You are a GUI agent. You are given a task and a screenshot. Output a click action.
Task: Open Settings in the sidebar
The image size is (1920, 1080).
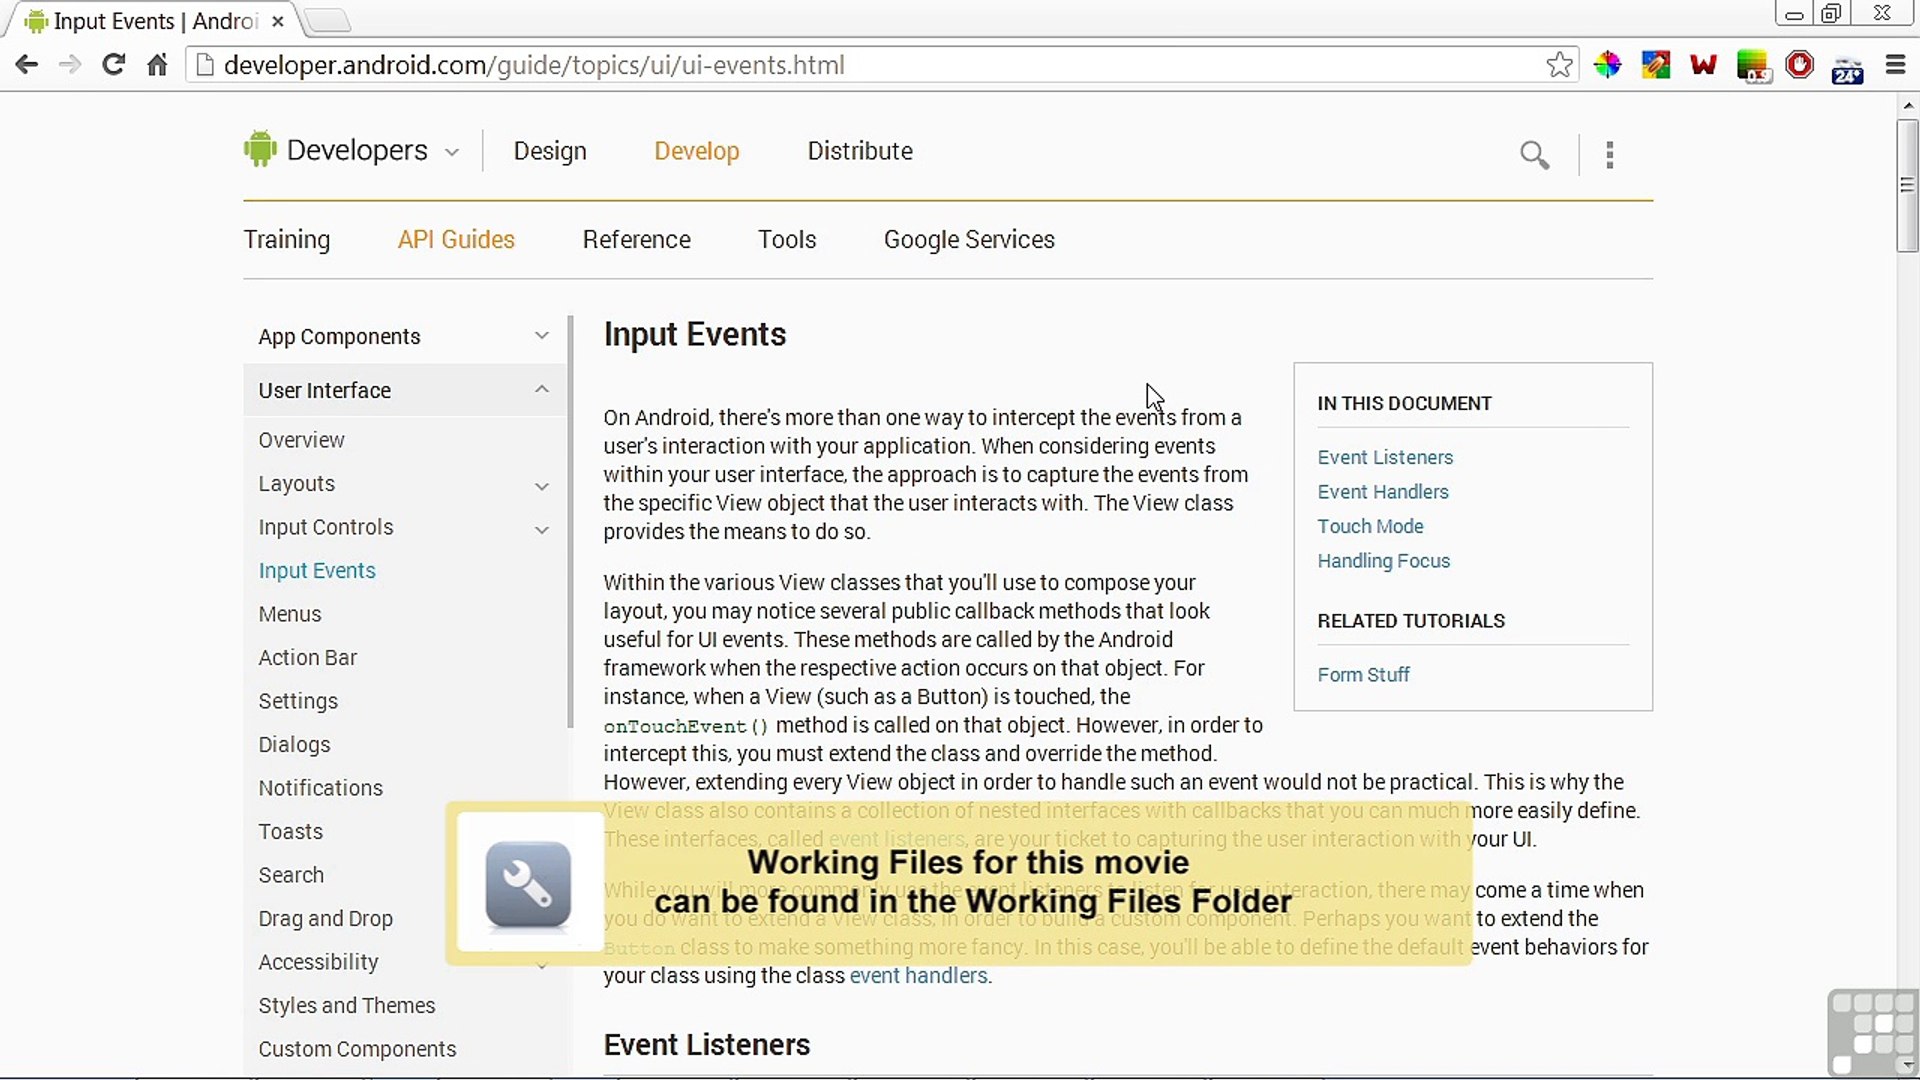point(298,702)
